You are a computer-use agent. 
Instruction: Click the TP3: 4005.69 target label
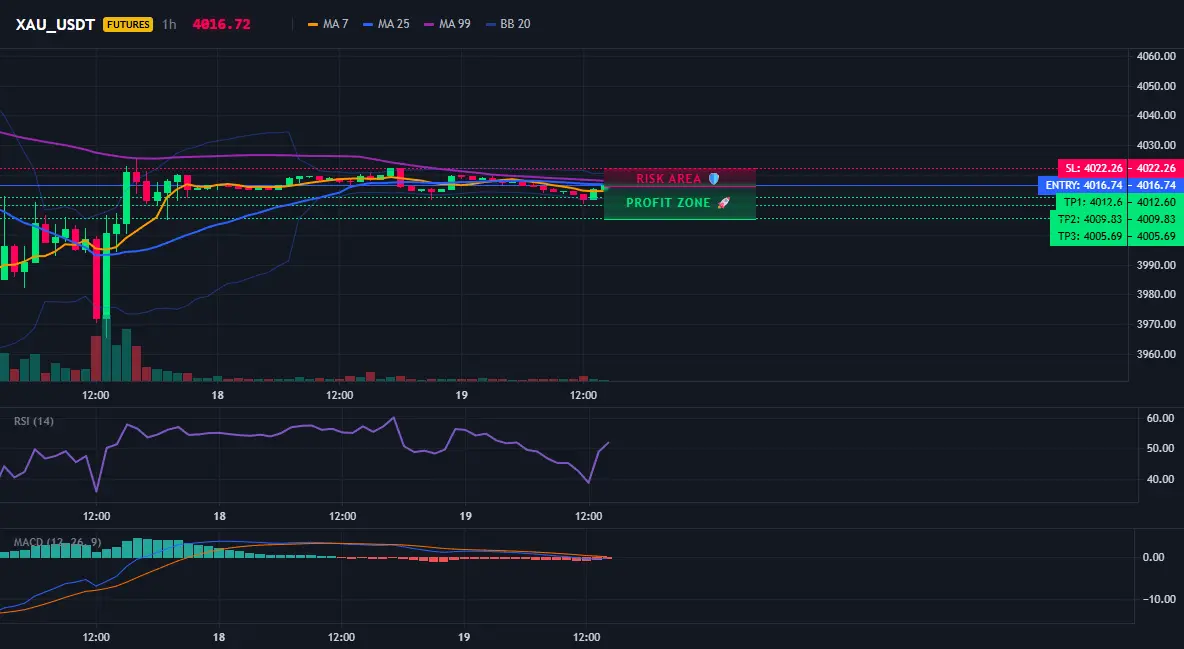1088,236
